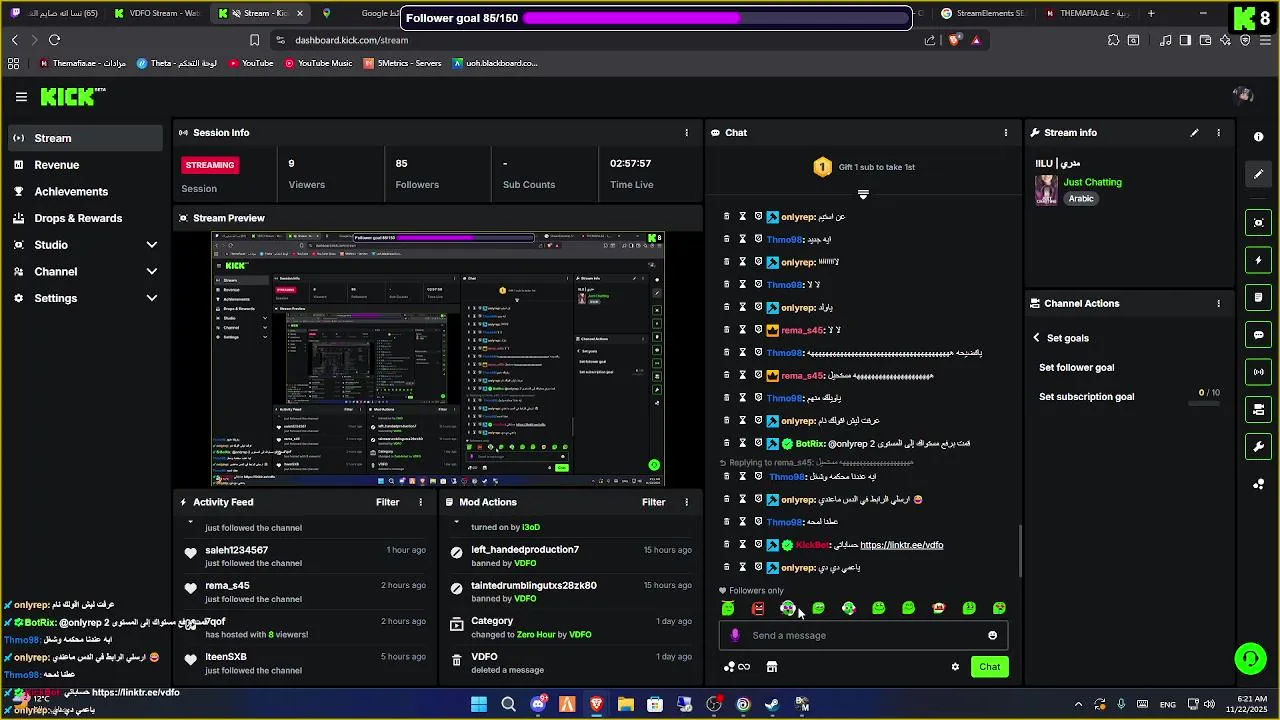Open the Windows Start menu
This screenshot has height=720, width=1280.
pyautogui.click(x=479, y=705)
